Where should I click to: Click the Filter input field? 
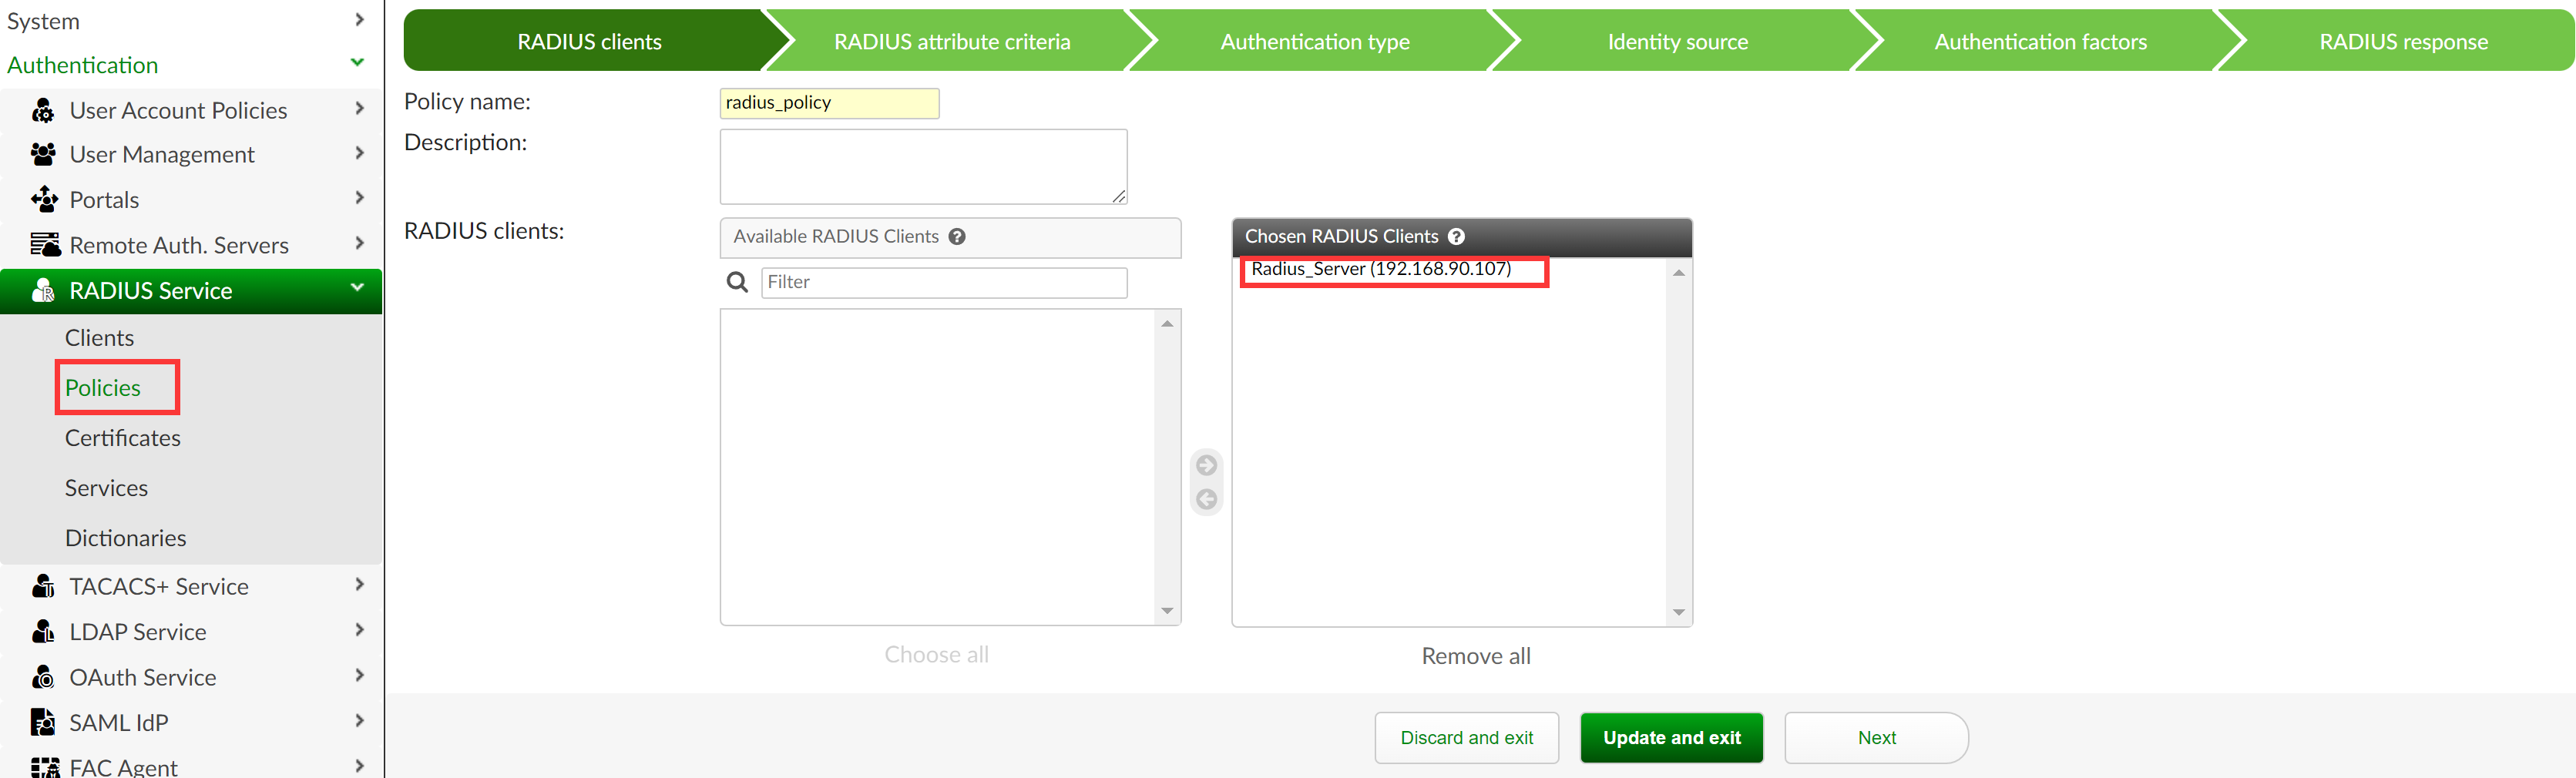pyautogui.click(x=943, y=283)
